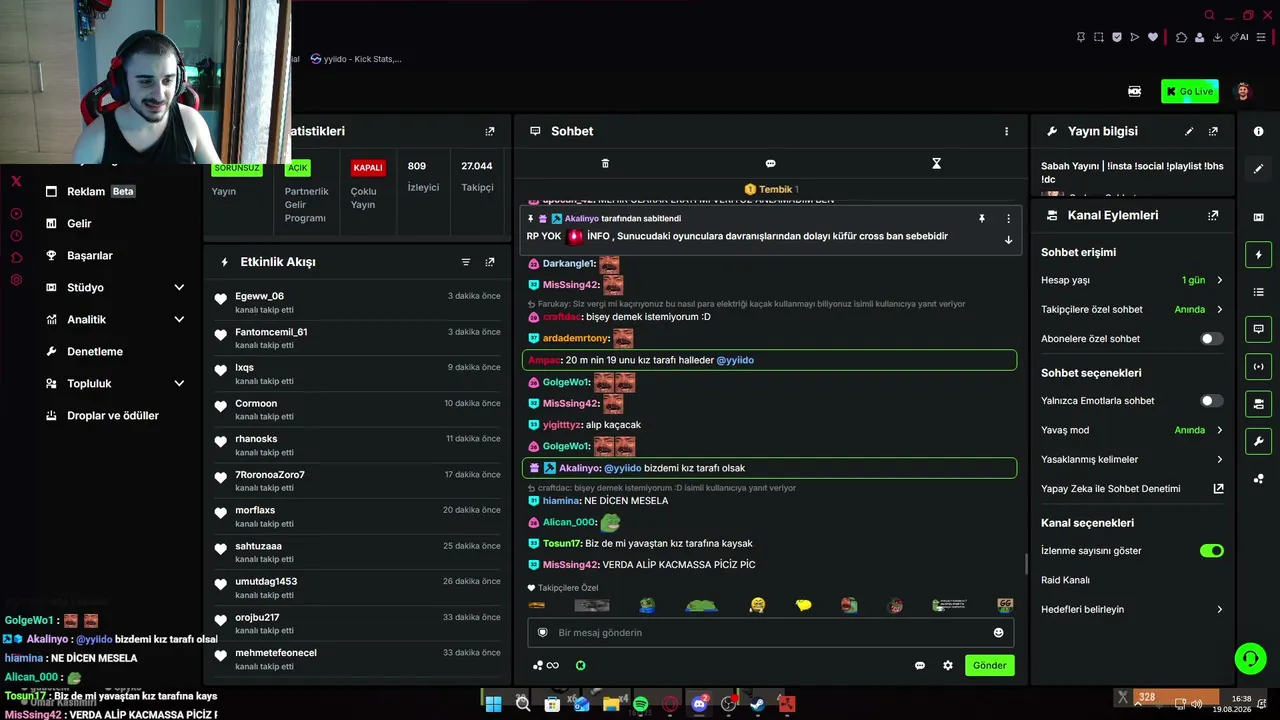Click the green Kick emote icon below input
Image resolution: width=1280 pixels, height=720 pixels.
[580, 665]
